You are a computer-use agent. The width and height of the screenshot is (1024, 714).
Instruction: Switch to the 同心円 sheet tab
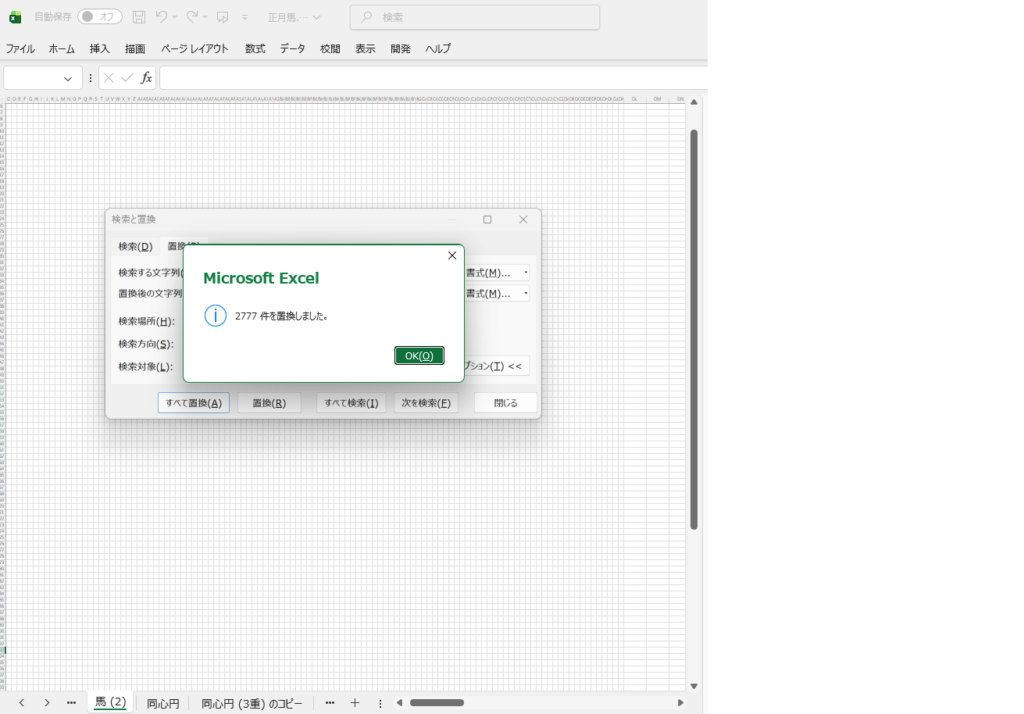click(163, 703)
